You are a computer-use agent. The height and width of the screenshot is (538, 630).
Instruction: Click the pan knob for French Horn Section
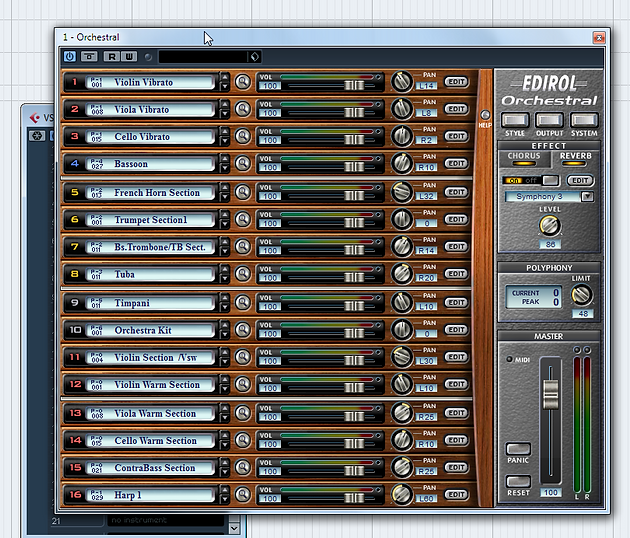402,192
